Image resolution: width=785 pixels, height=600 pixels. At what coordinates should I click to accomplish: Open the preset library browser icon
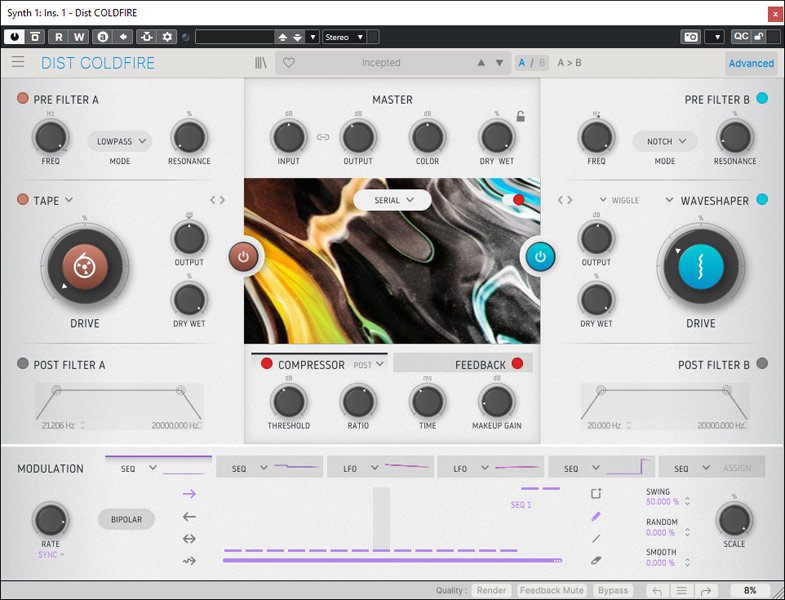(x=261, y=63)
